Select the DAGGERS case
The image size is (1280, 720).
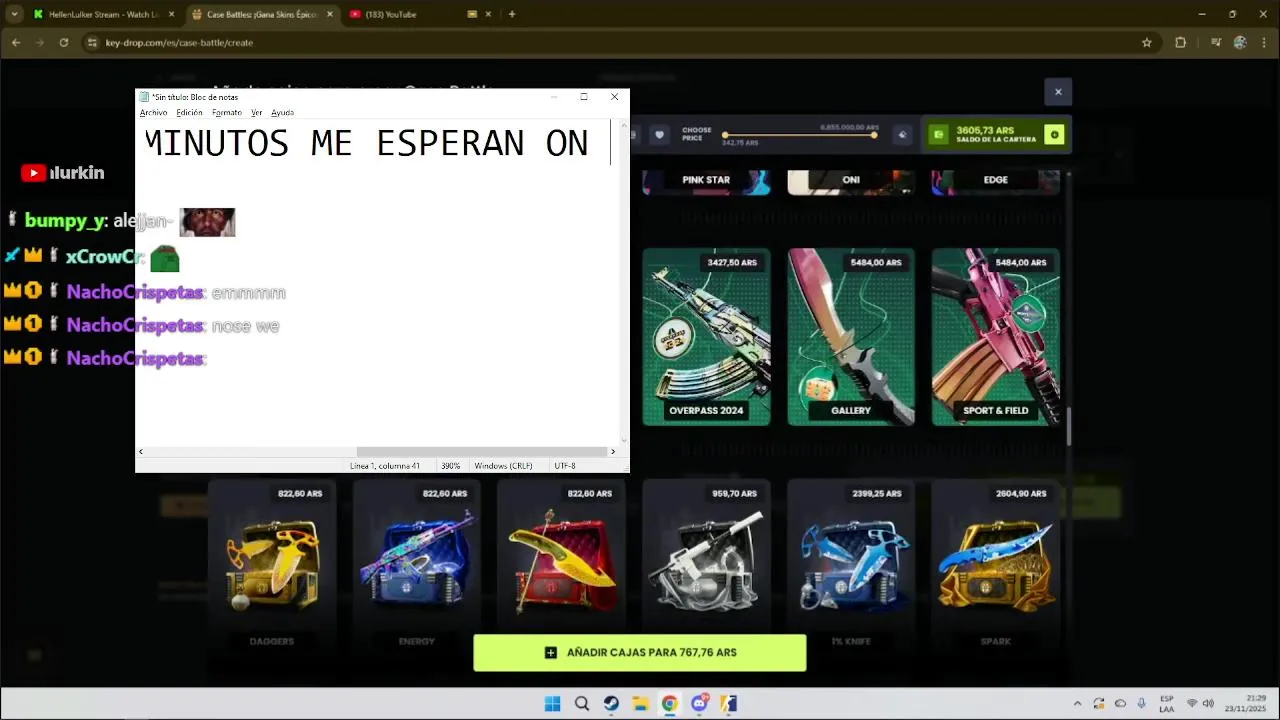coord(272,565)
